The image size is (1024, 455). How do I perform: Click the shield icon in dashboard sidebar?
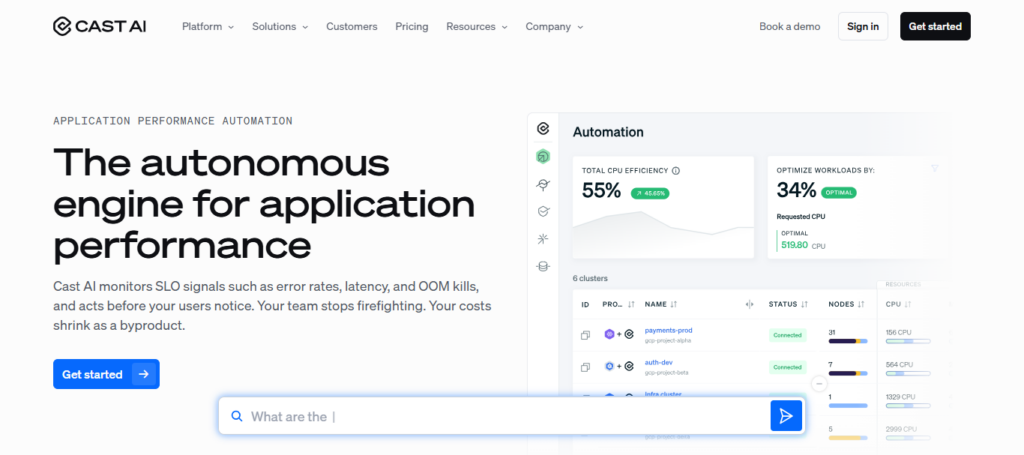(x=543, y=212)
